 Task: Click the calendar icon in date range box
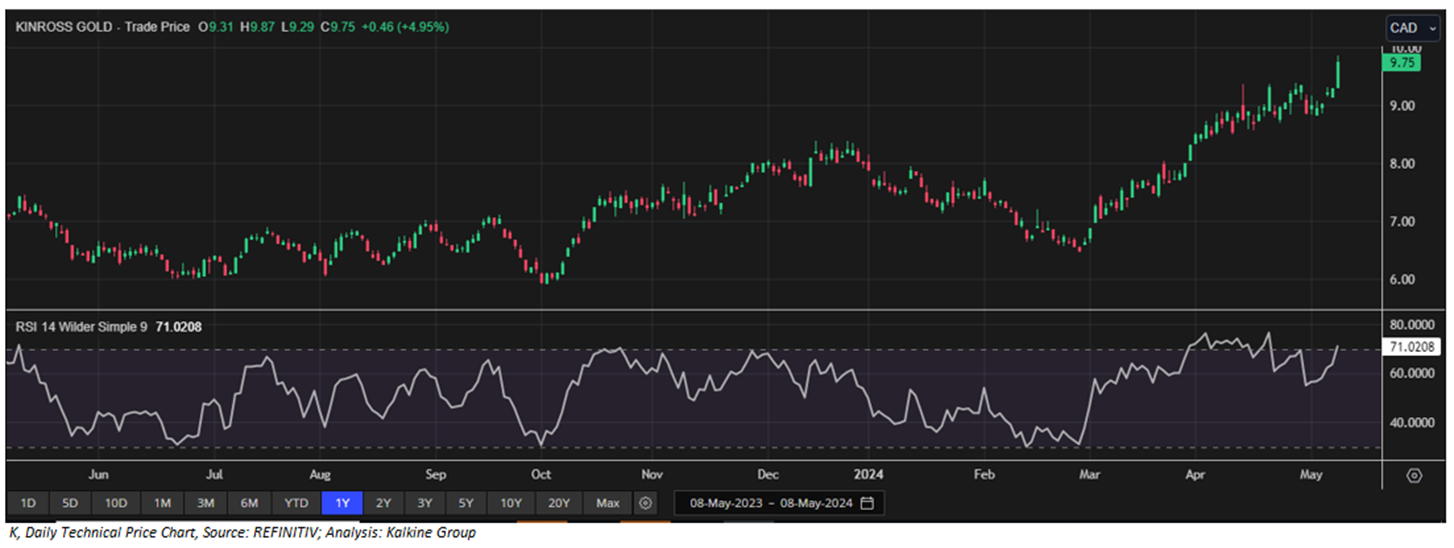[867, 503]
